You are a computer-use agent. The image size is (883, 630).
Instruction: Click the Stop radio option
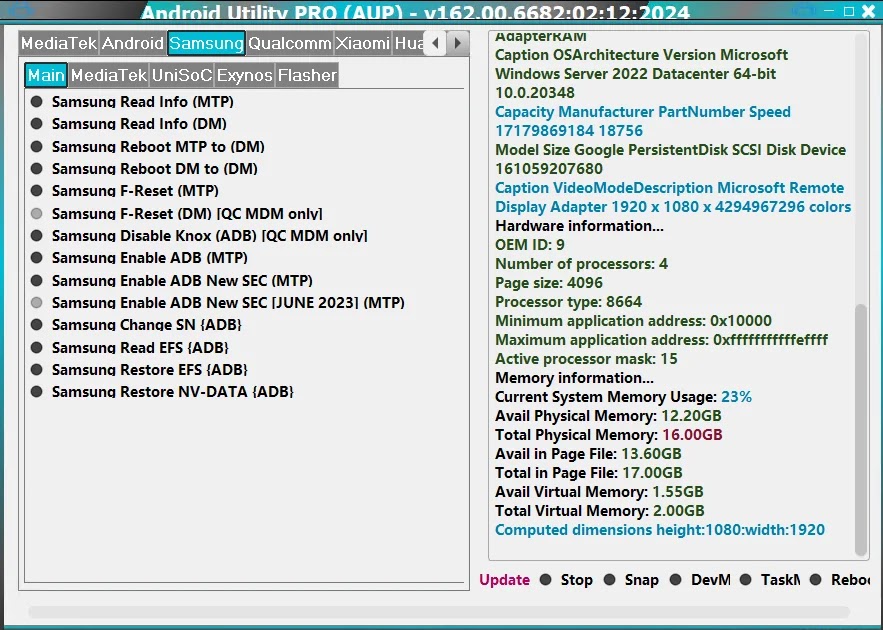coord(566,580)
